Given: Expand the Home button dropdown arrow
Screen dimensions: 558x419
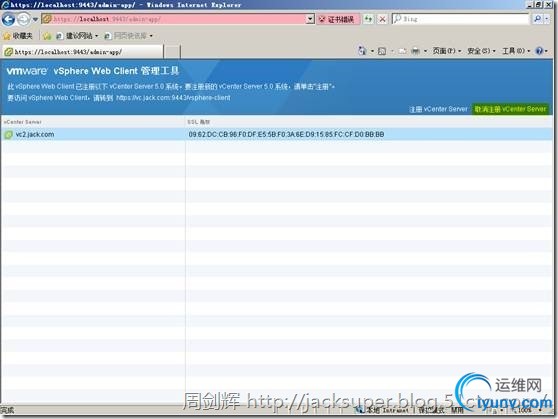Looking at the screenshot, I should coord(372,52).
